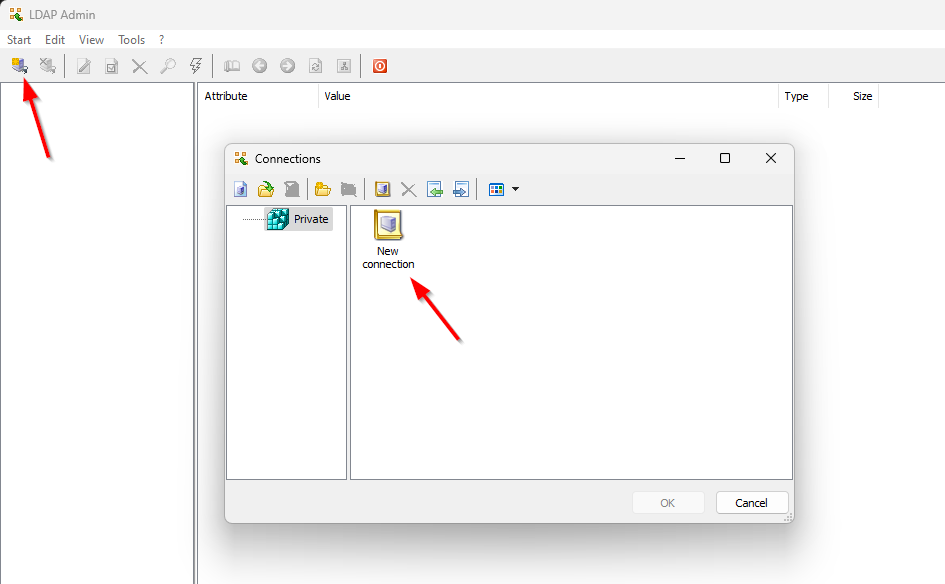This screenshot has height=584, width=945.
Task: Click the new storage document icon
Action: (x=240, y=189)
